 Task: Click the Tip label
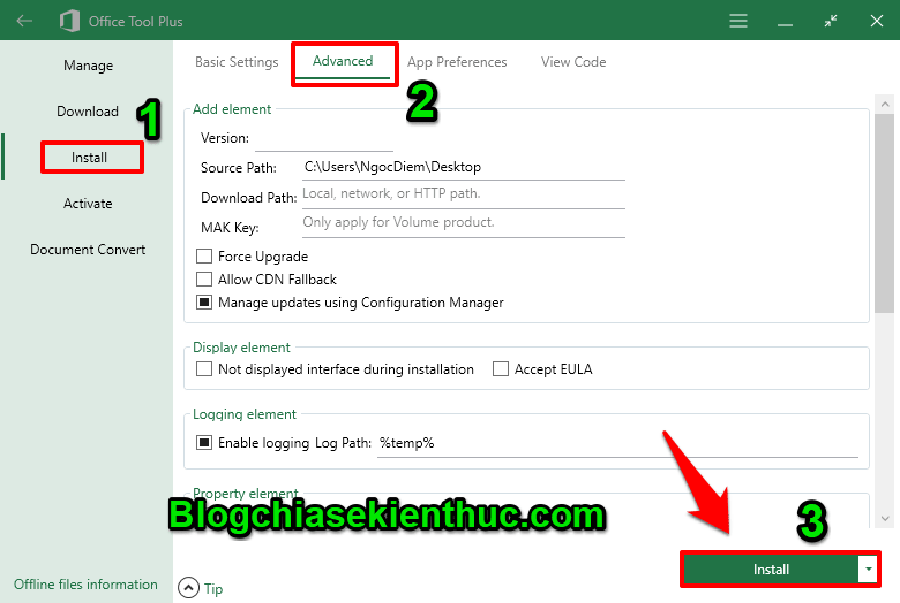[x=214, y=589]
